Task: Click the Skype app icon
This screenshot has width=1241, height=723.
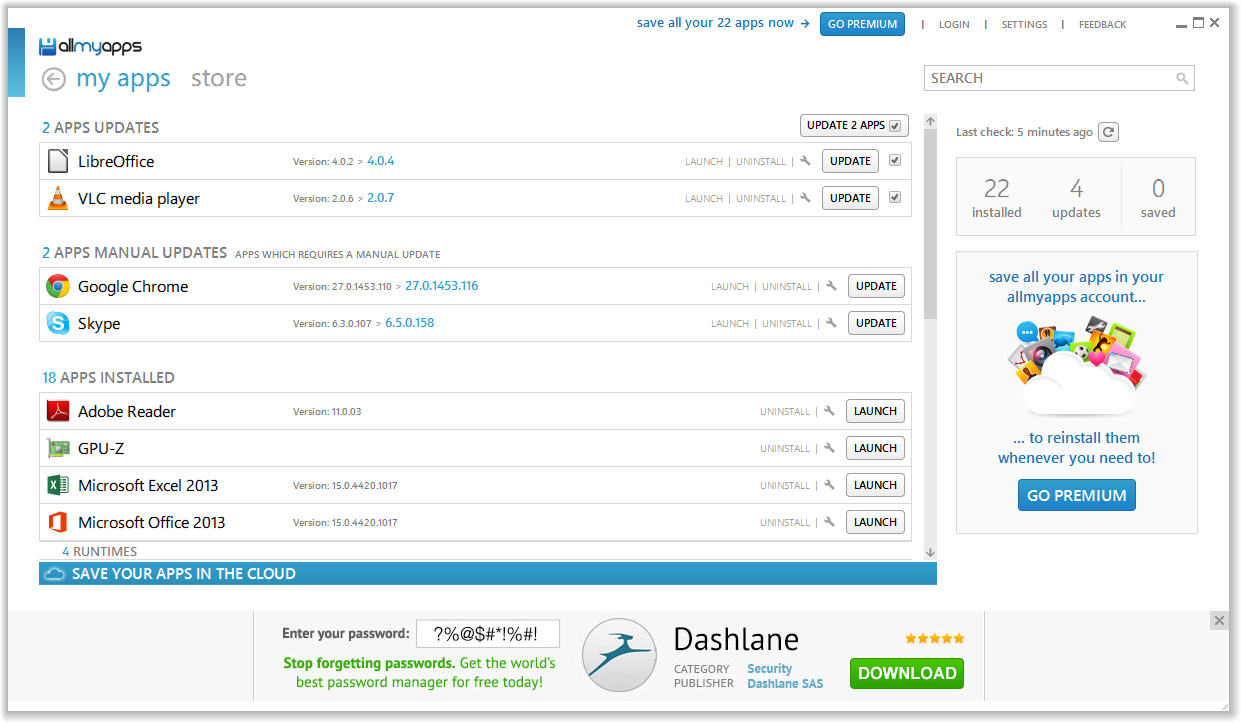Action: (58, 323)
